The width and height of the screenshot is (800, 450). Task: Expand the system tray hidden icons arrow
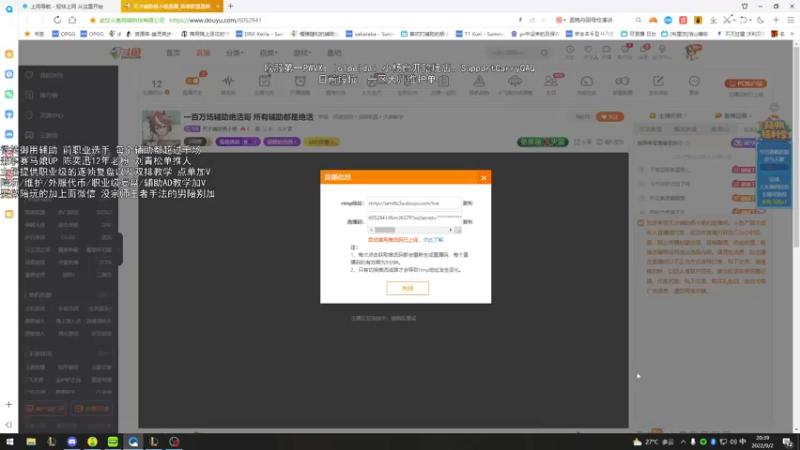point(683,442)
